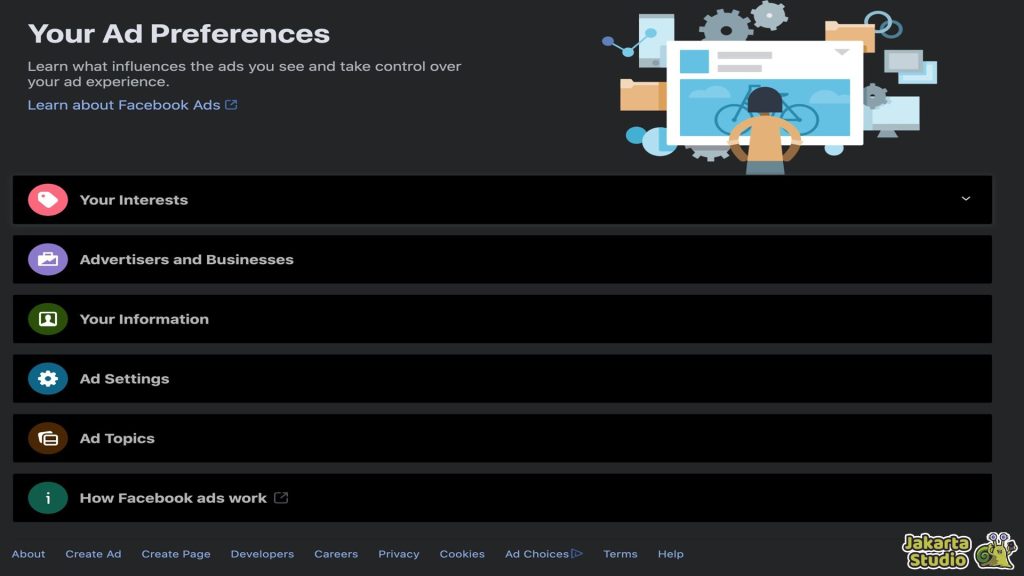This screenshot has height=576, width=1024.
Task: Open the How Facebook ads work link
Action: [173, 498]
